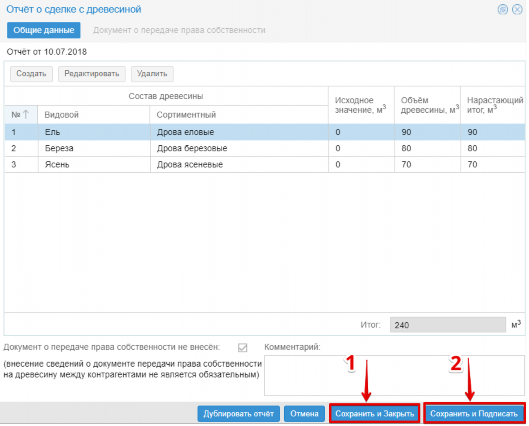Click the Отмена button
Screen dimensions: 529x426
coord(304,414)
